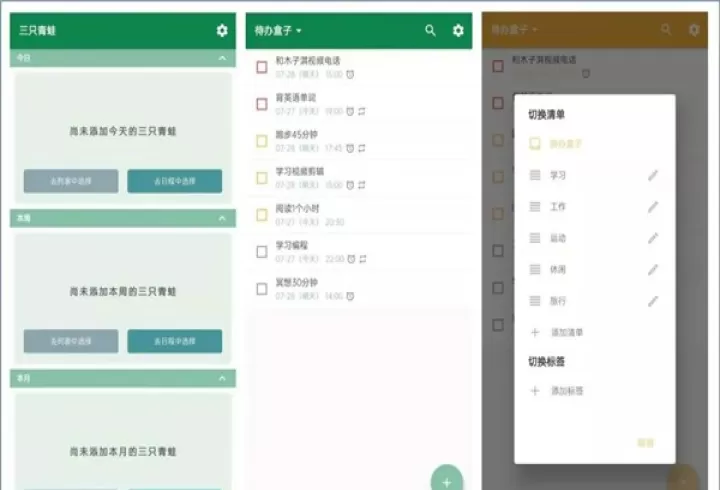Open settings gear in the green 待办盒子 header
The width and height of the screenshot is (720, 490).
coord(458,30)
